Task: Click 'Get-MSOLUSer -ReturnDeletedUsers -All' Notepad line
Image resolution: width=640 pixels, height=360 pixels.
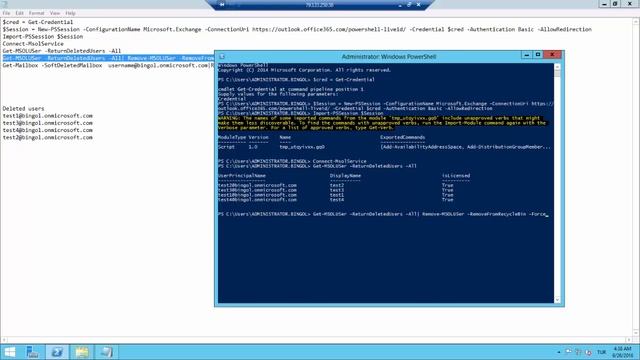Action: pyautogui.click(x=62, y=51)
